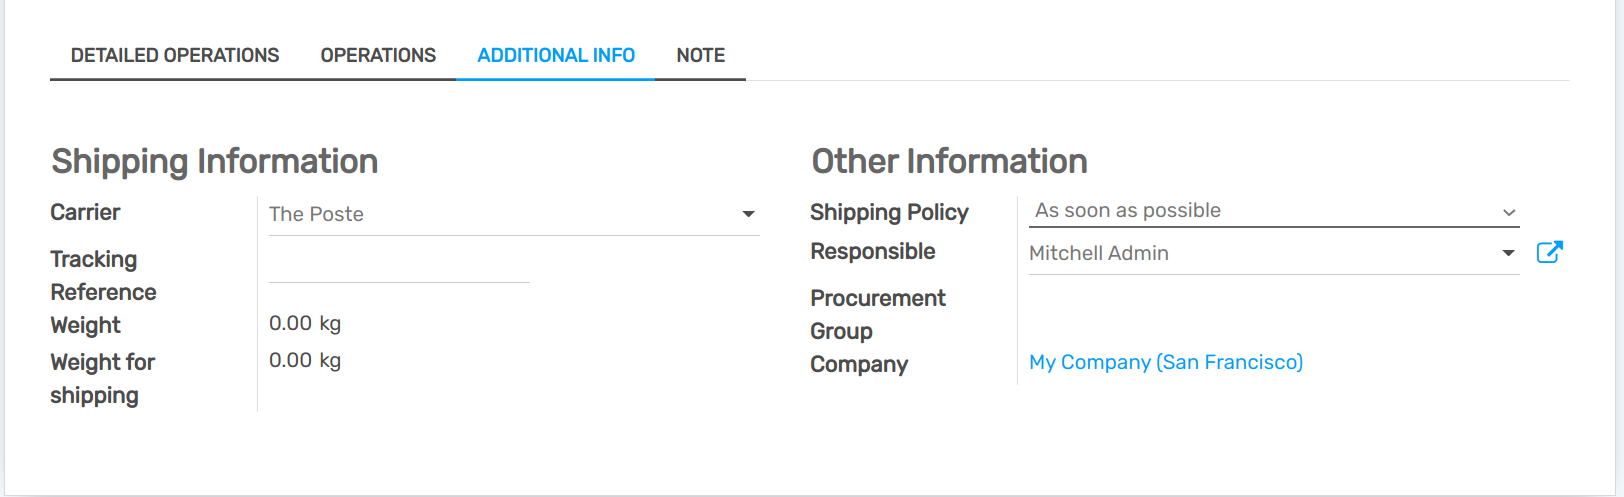Click the 'Mitchell Admin' responsible text
Screen dimensions: 1624x497
pos(1099,253)
